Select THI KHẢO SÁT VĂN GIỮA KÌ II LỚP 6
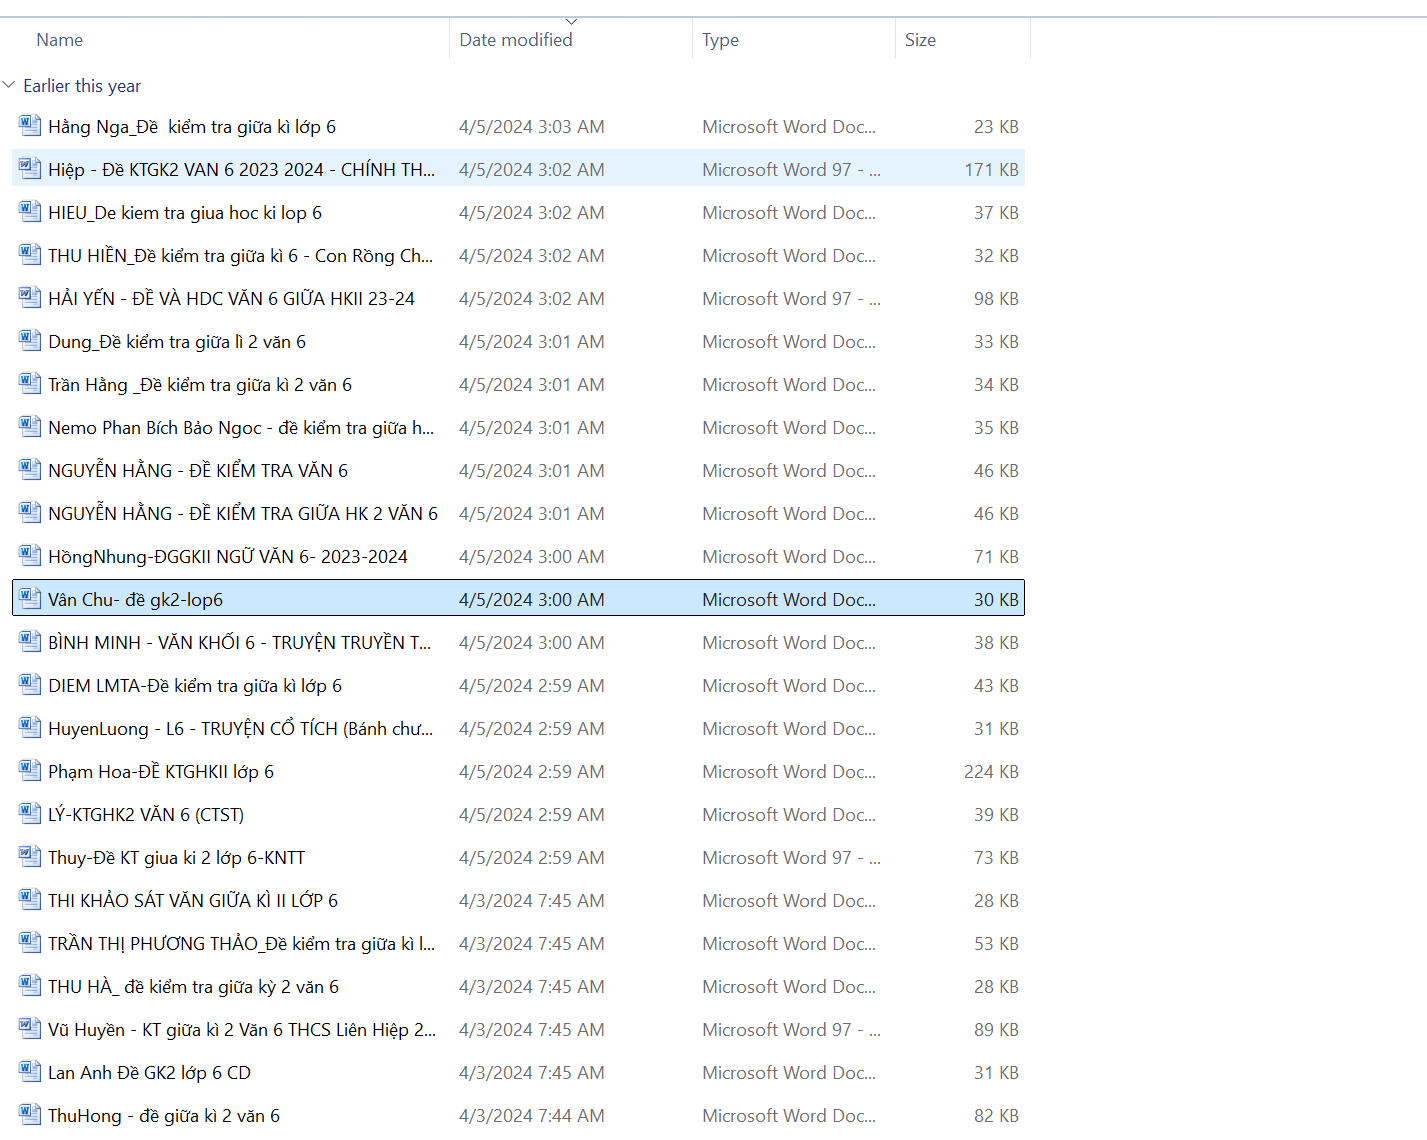The width and height of the screenshot is (1427, 1140). [193, 901]
